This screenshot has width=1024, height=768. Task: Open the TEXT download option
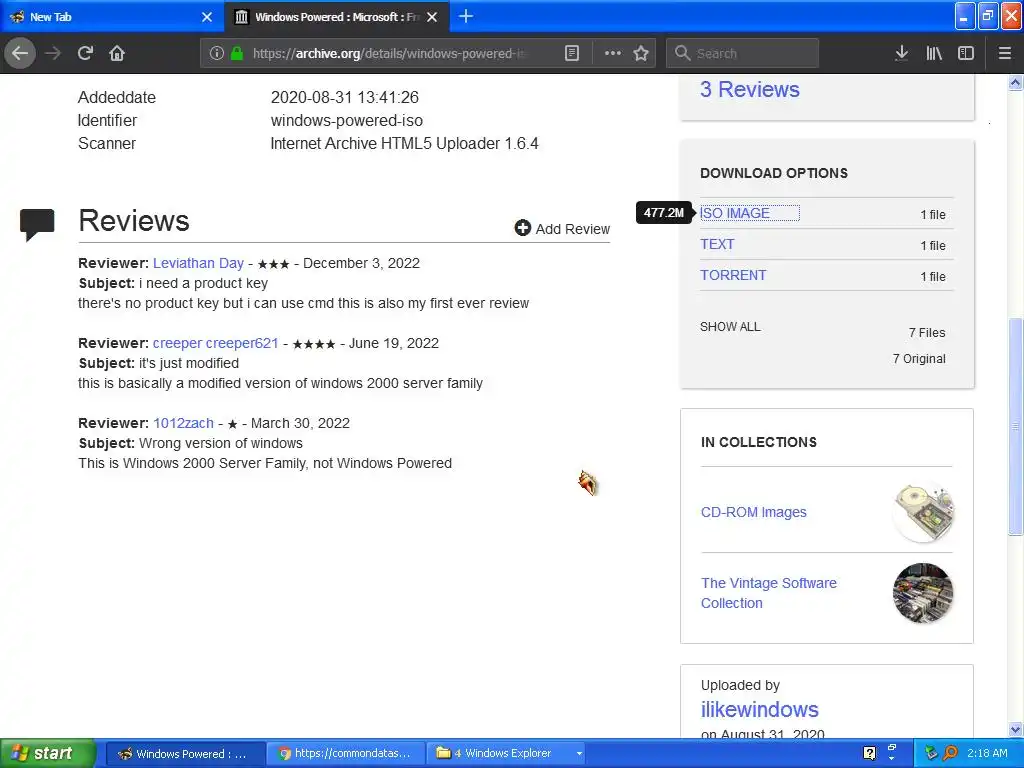tap(717, 244)
